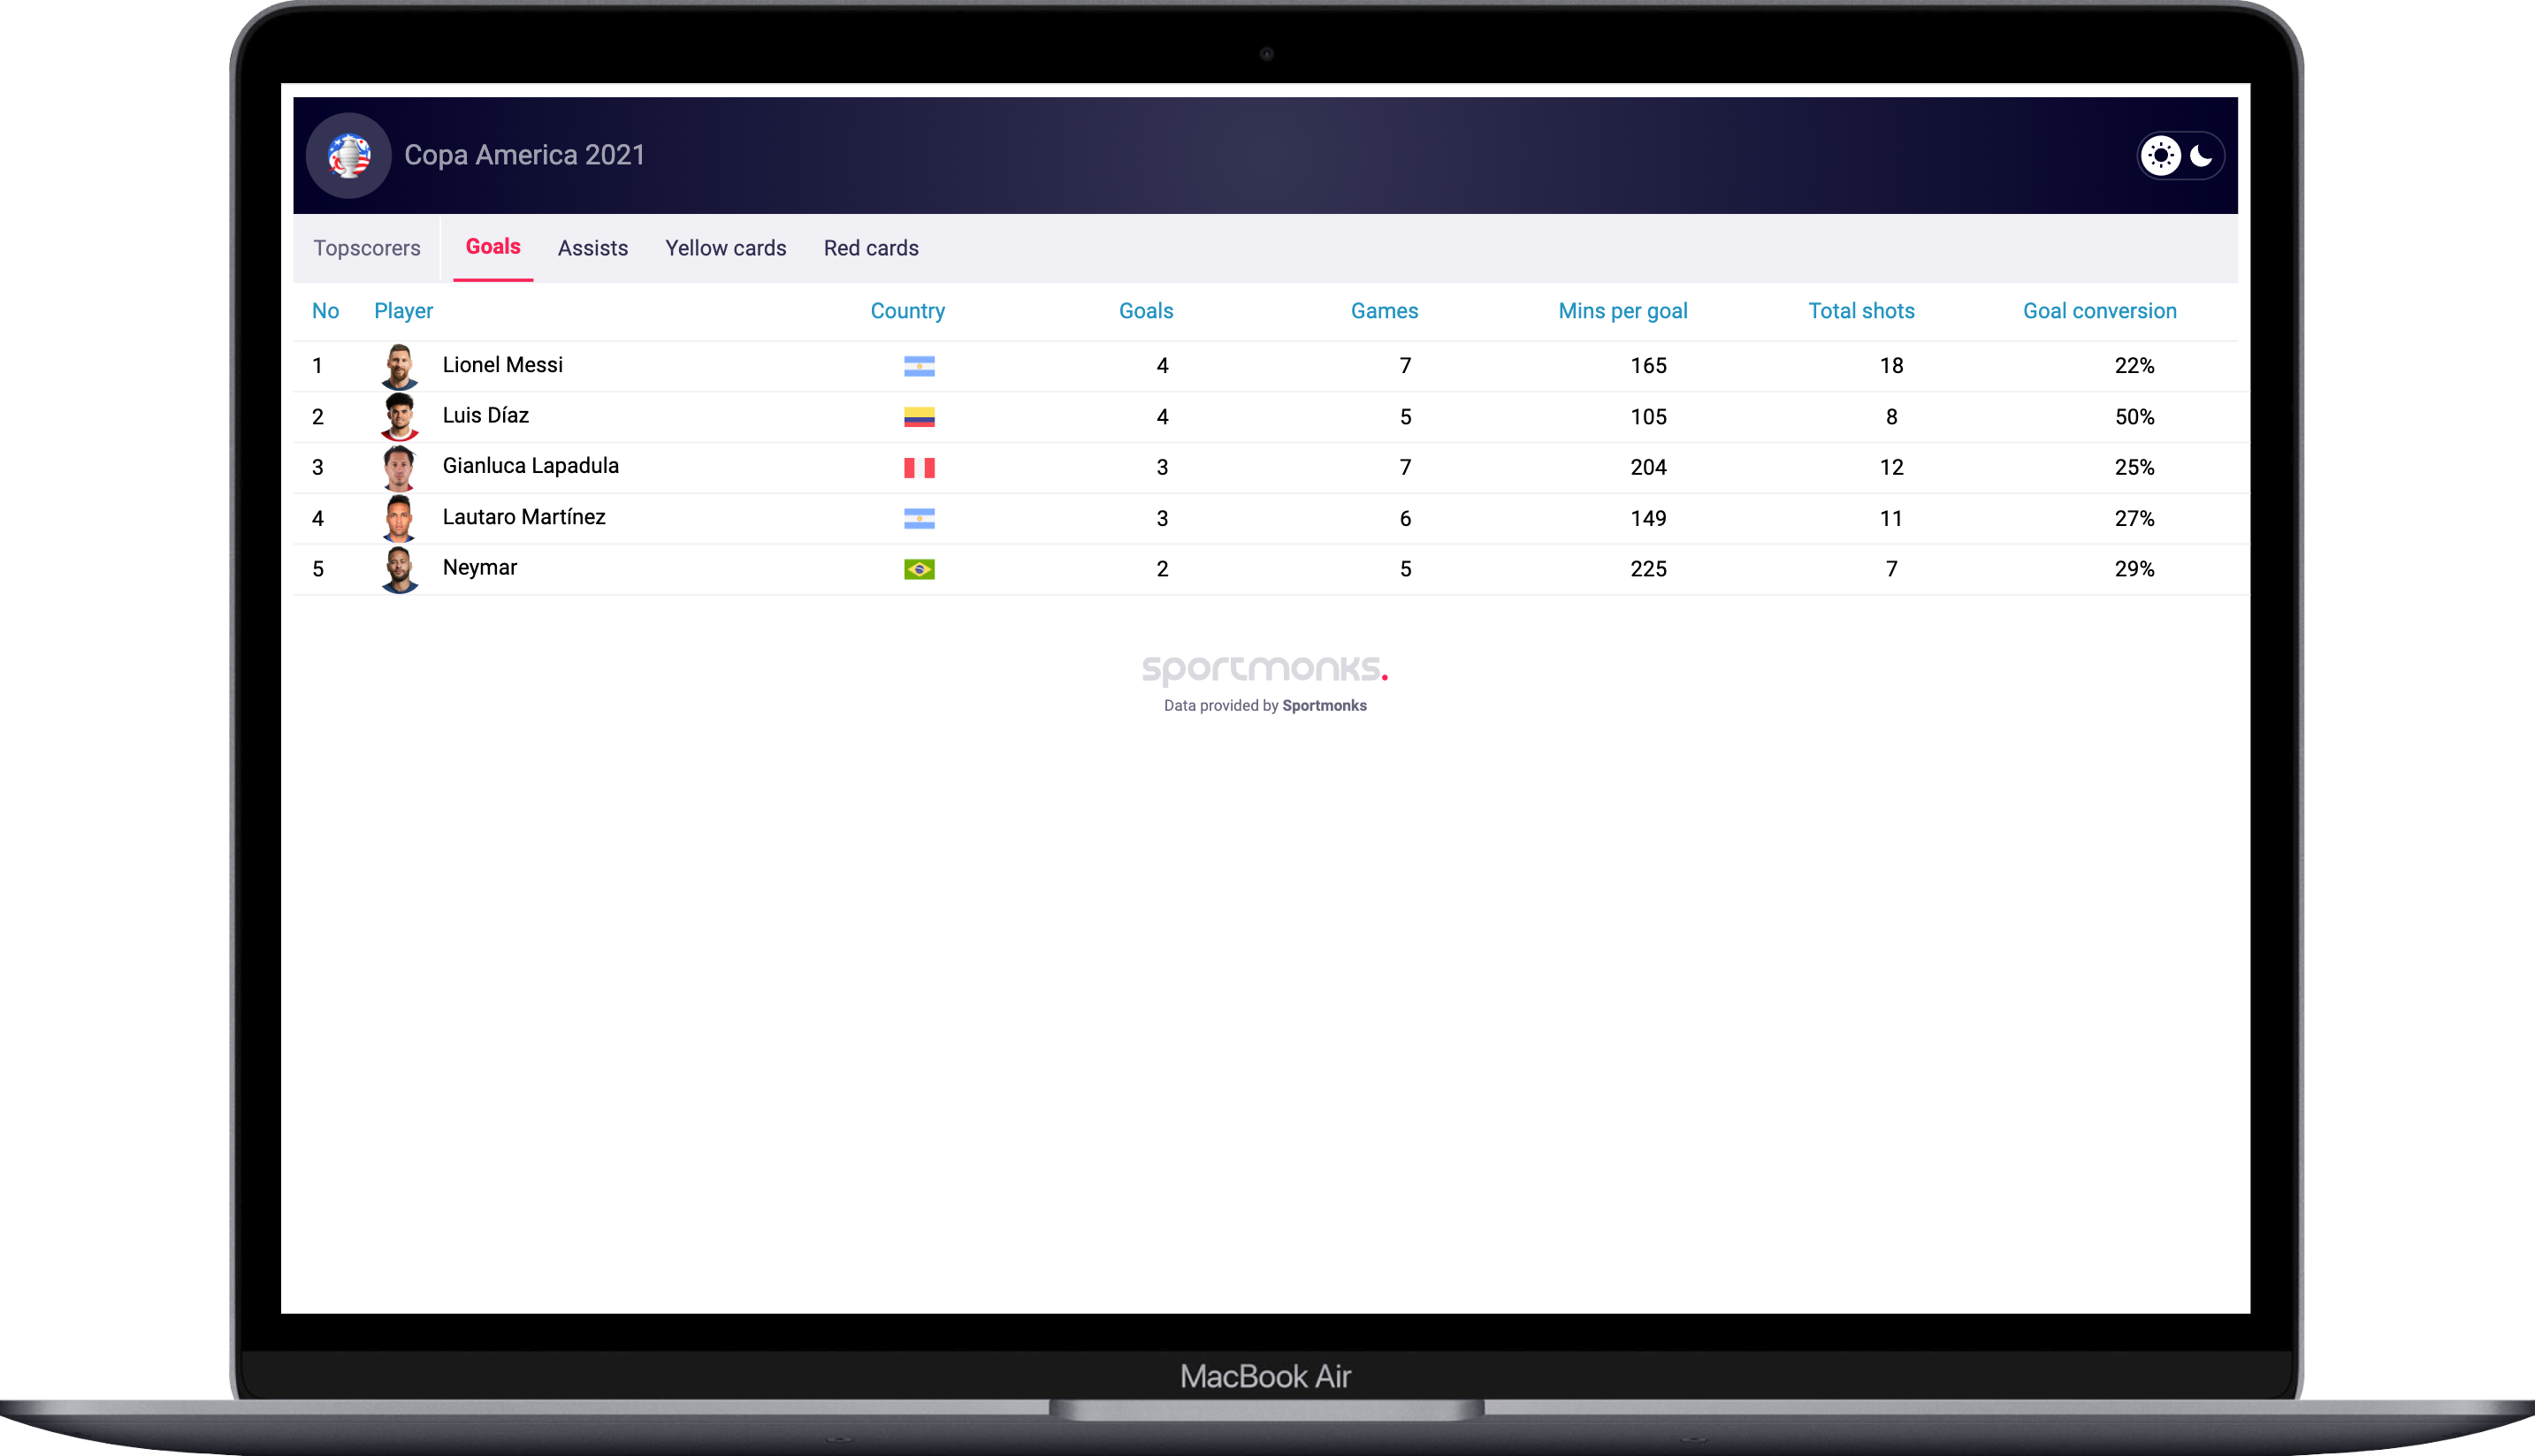Click the Peru flag in Lapadula's row
The height and width of the screenshot is (1456, 2535).
tap(919, 467)
